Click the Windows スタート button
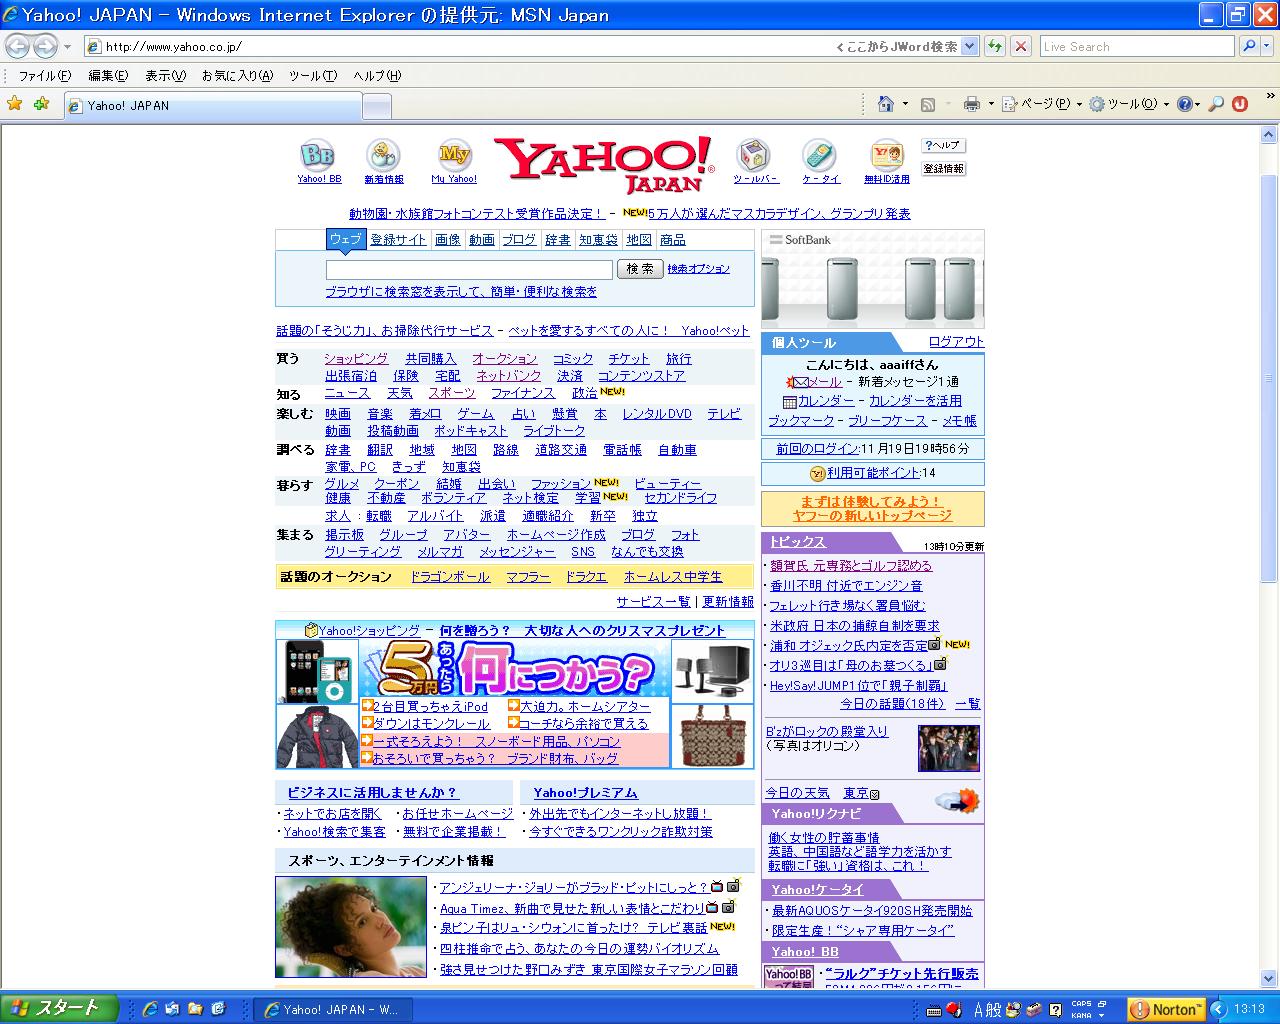Screen dimensions: 1280x1024 click(x=59, y=1009)
